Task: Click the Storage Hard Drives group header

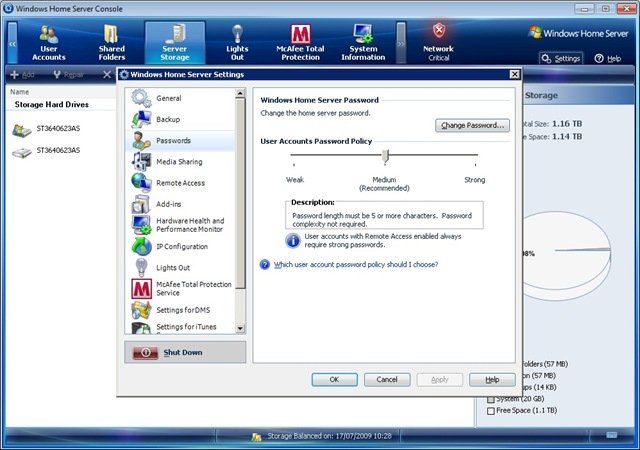Action: pos(52,105)
